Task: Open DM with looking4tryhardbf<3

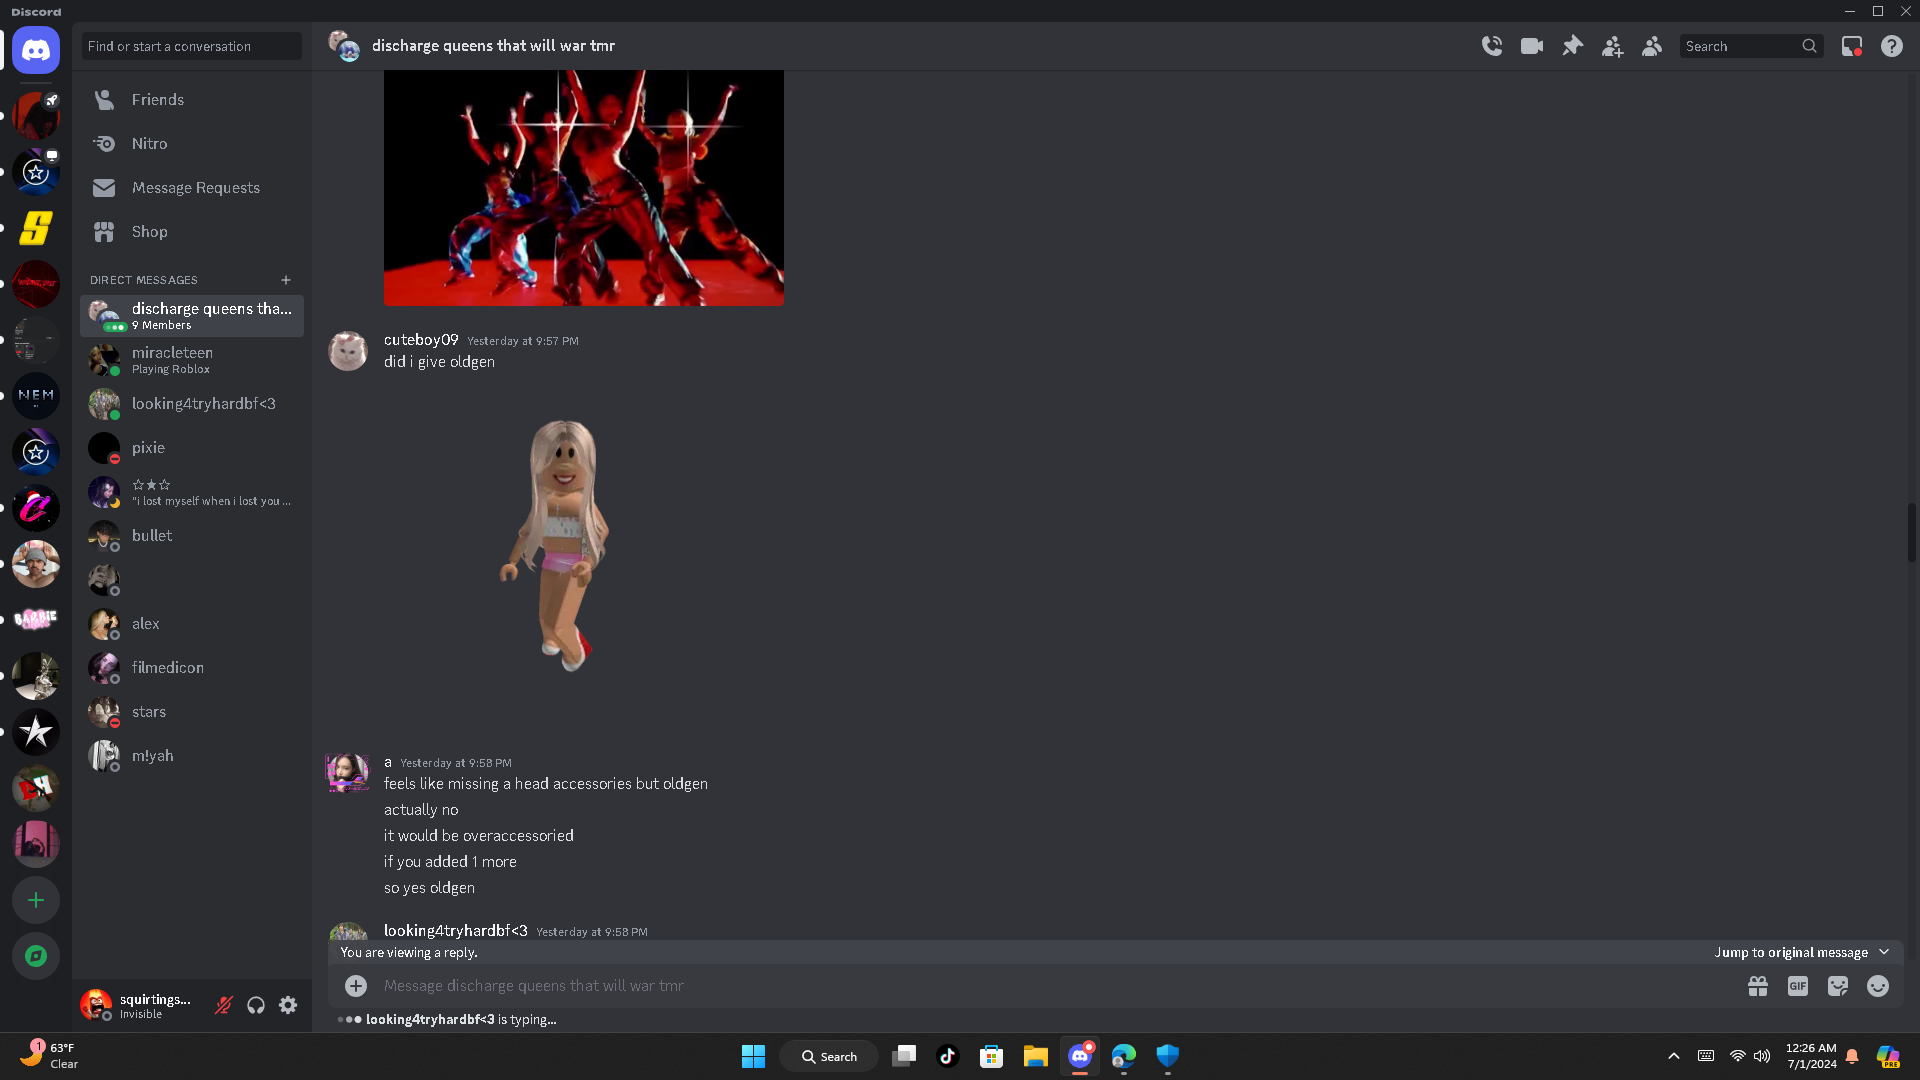Action: pos(191,404)
